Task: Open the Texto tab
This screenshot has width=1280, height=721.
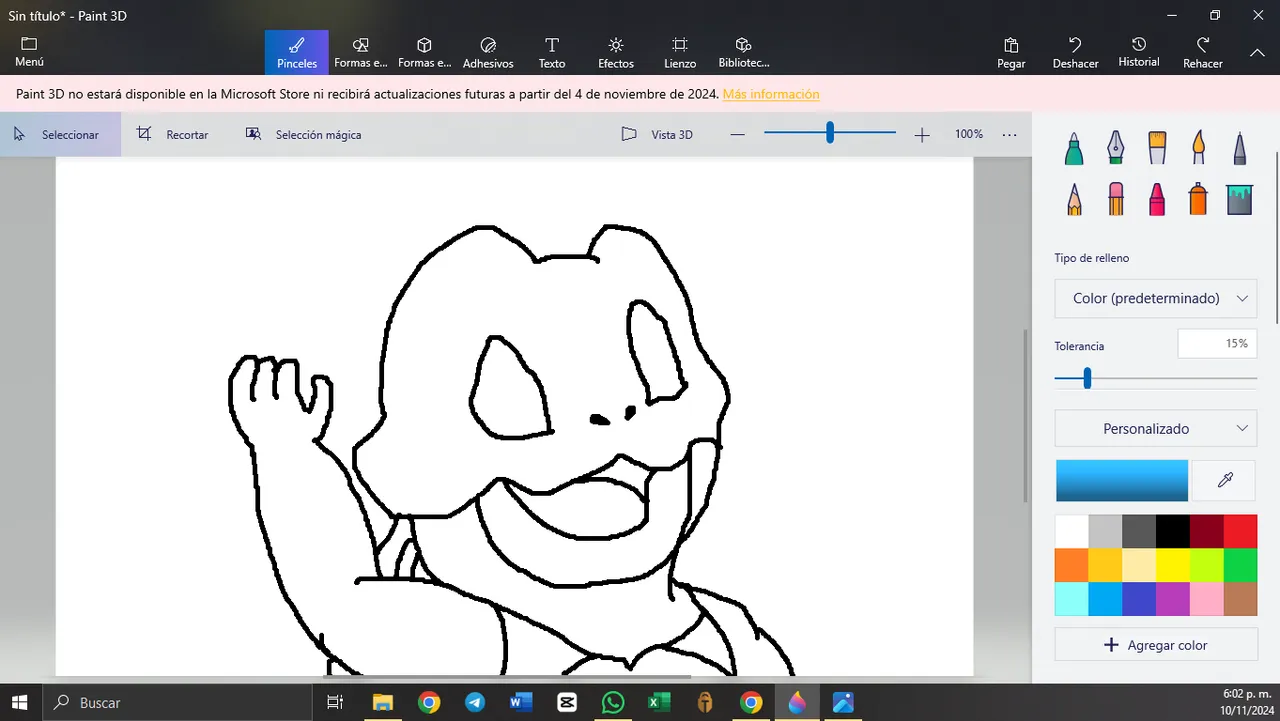Action: coord(552,53)
